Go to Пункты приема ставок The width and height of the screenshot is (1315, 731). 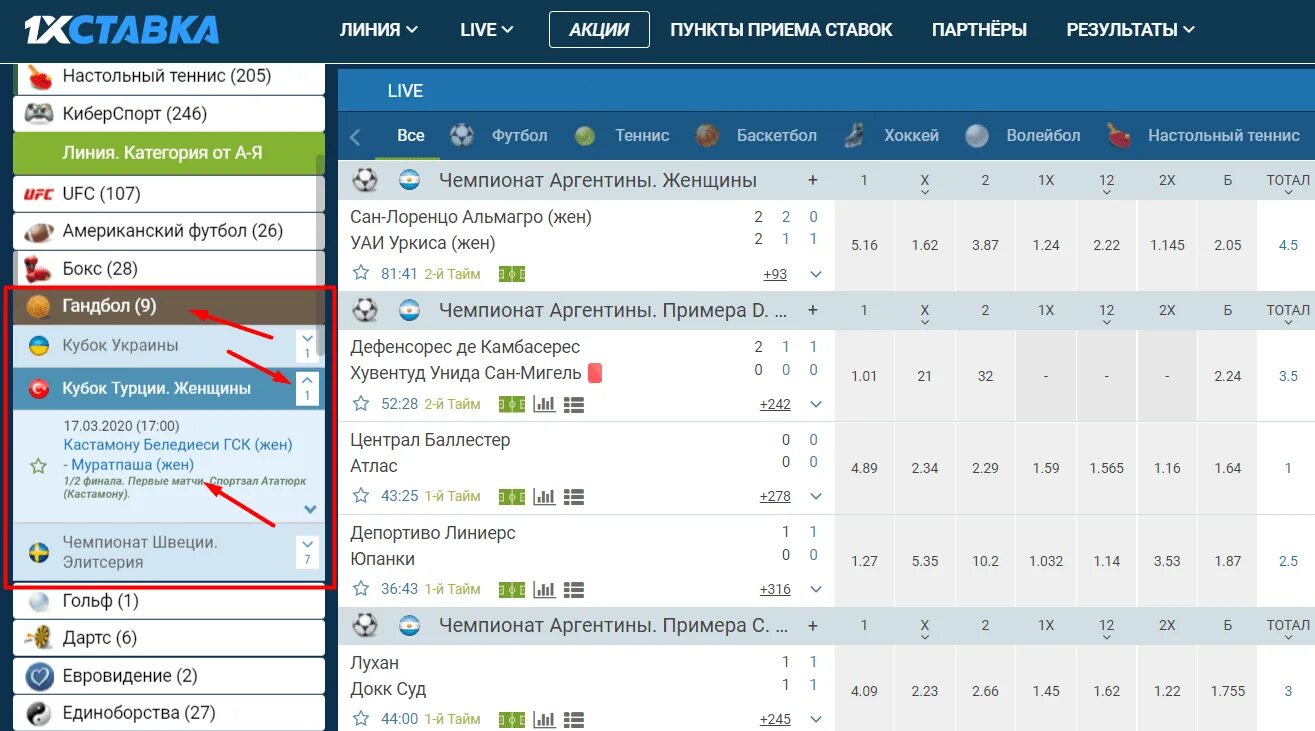pos(781,30)
